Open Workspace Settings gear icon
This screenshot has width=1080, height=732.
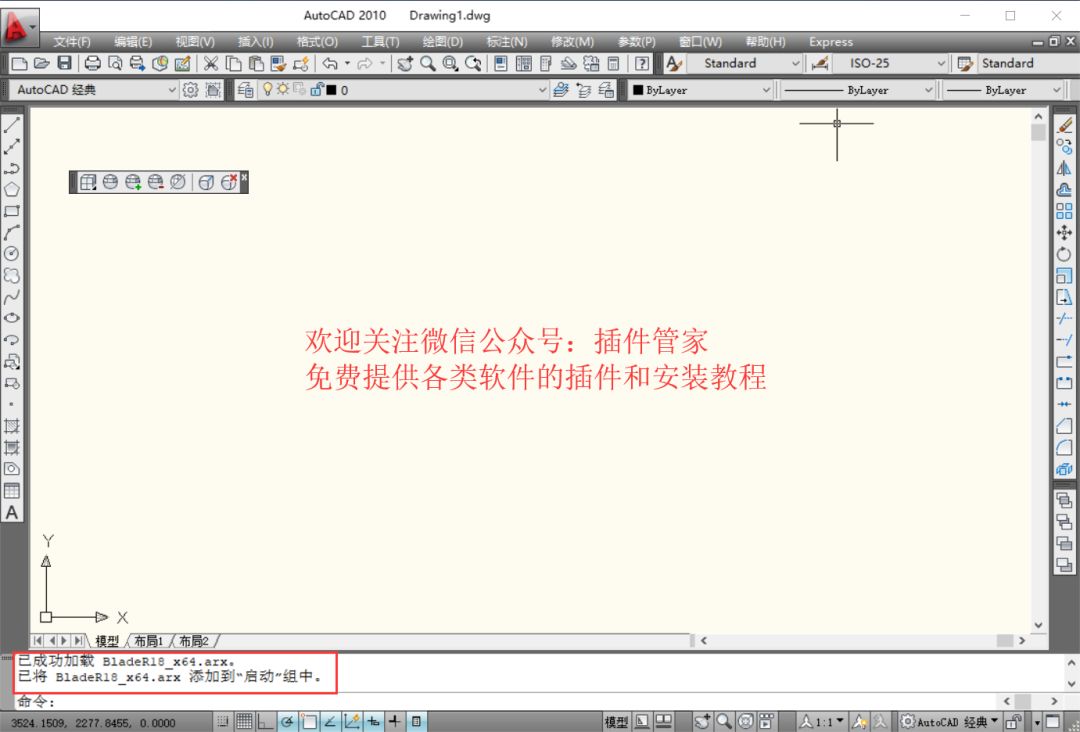pyautogui.click(x=191, y=90)
